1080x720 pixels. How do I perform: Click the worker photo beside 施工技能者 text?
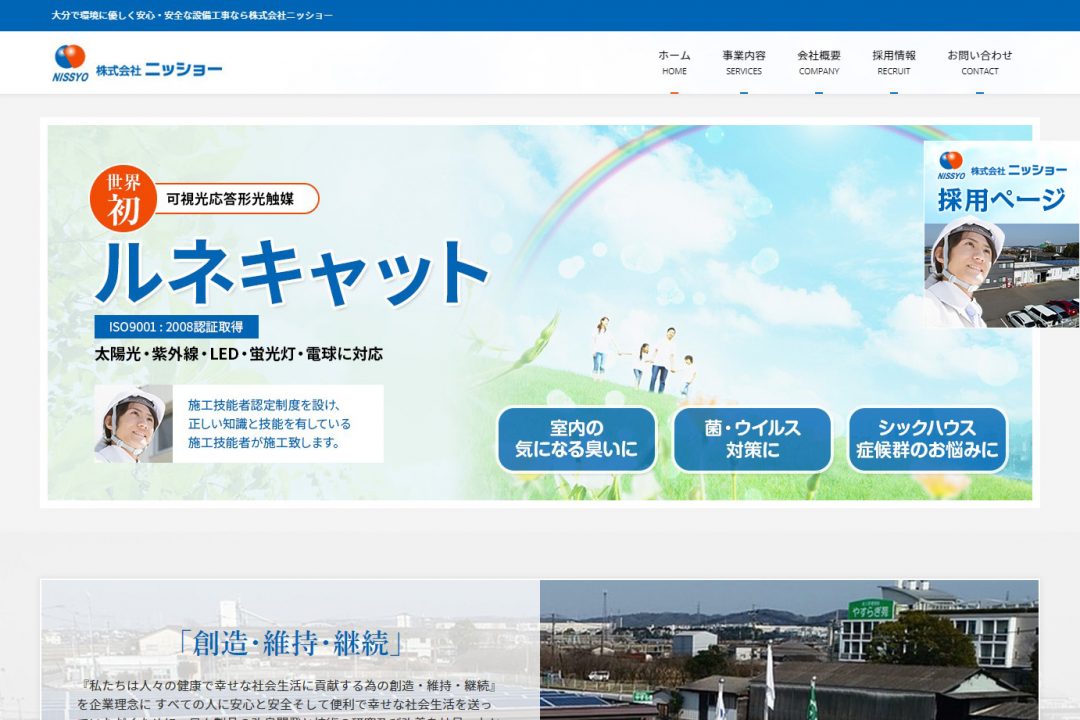pyautogui.click(x=134, y=424)
